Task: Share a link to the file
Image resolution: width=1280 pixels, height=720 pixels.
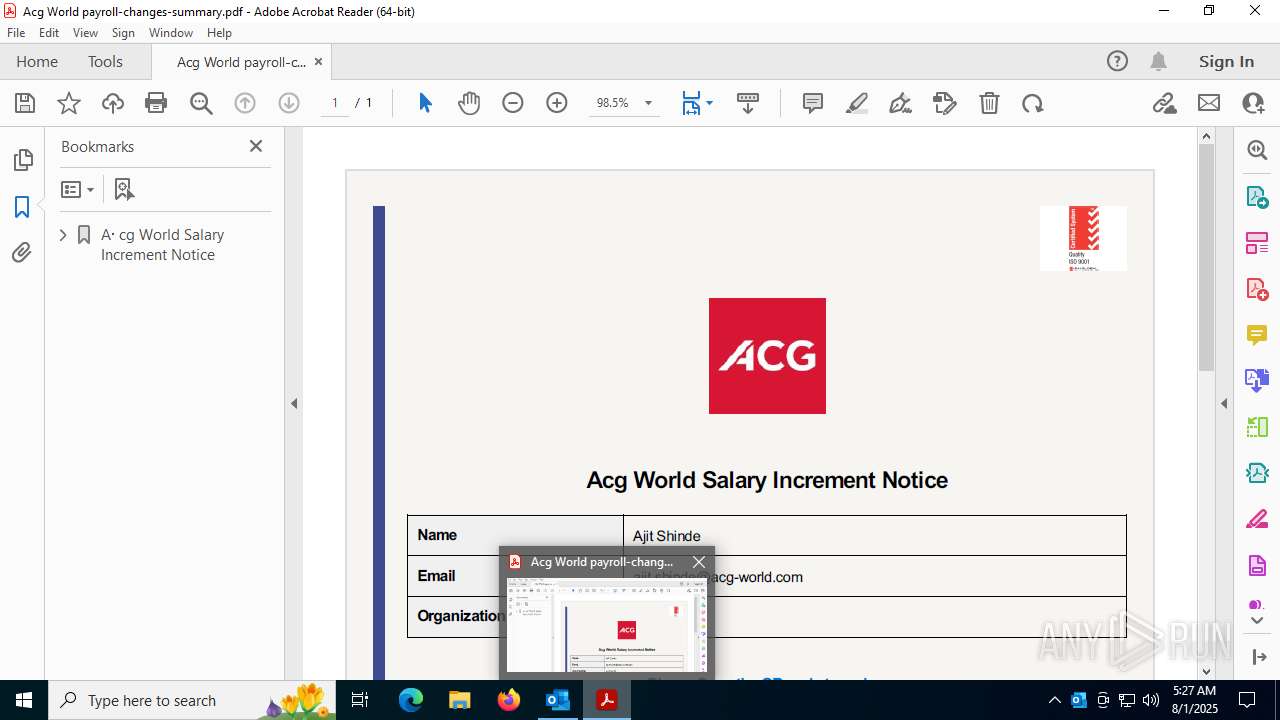Action: (x=1165, y=103)
